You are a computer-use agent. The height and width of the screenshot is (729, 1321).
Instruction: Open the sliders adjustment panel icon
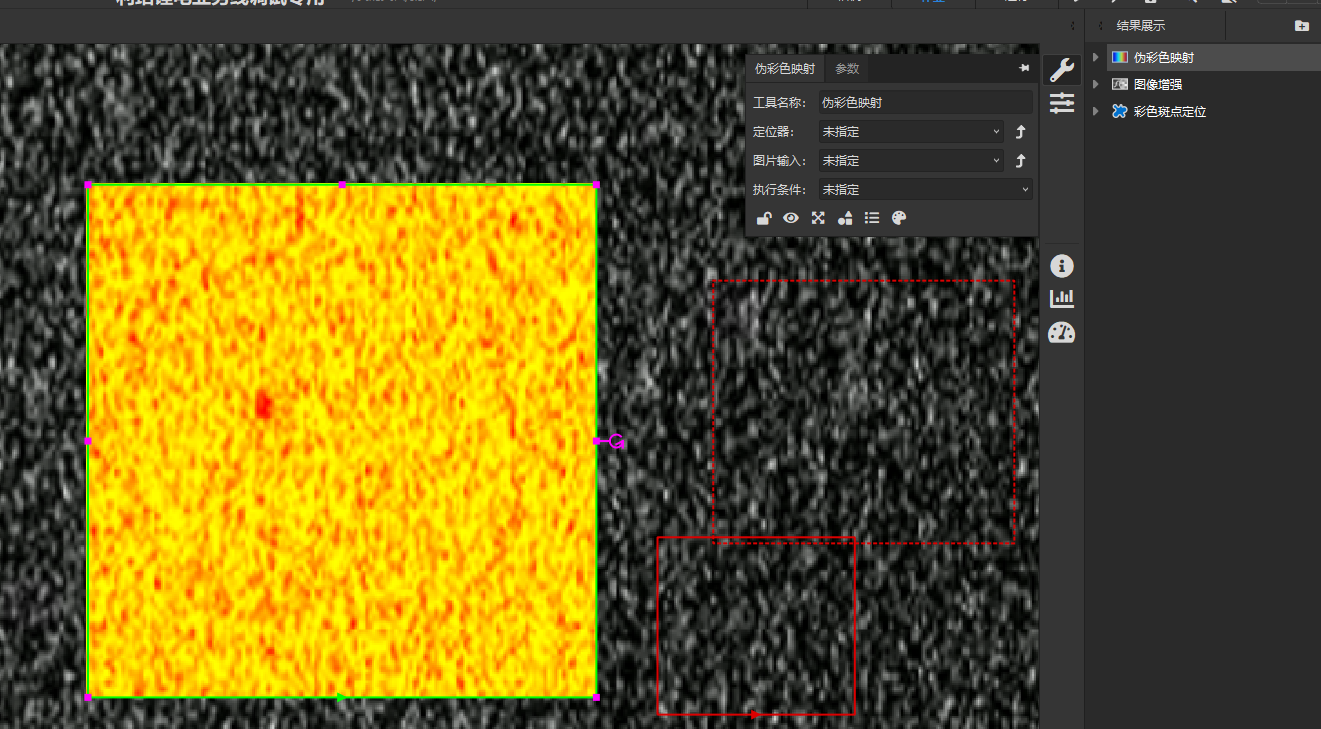point(1061,102)
